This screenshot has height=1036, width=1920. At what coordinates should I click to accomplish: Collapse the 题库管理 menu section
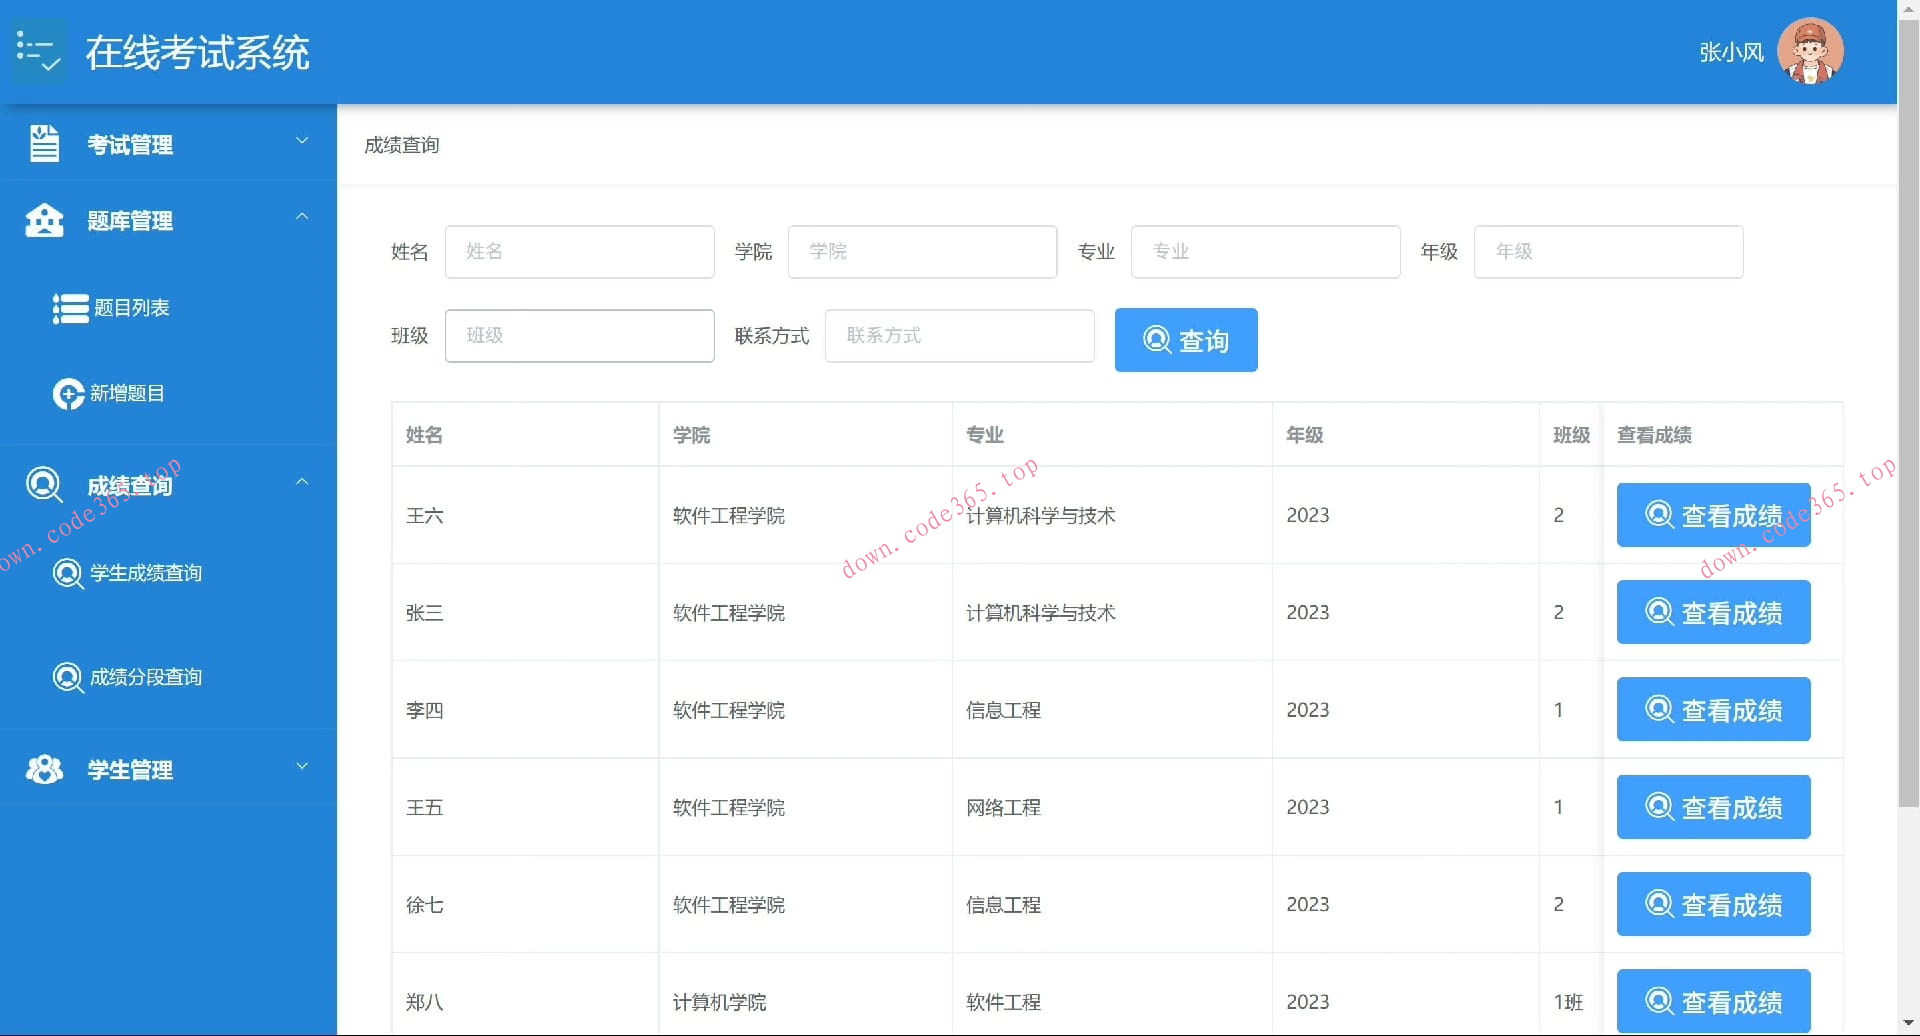point(302,217)
